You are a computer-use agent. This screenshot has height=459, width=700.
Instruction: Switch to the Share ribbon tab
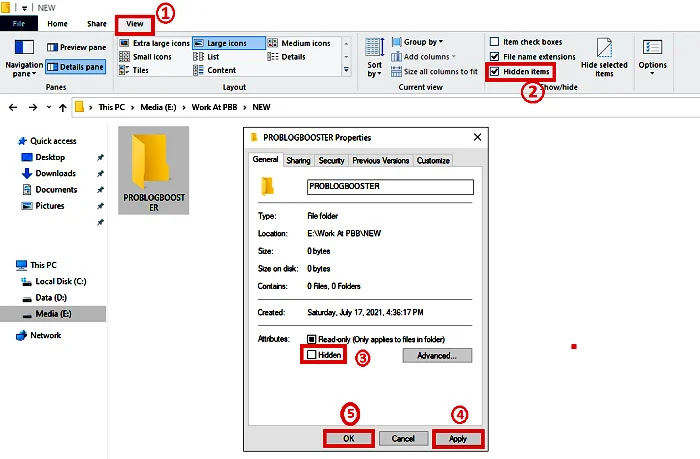pyautogui.click(x=97, y=24)
